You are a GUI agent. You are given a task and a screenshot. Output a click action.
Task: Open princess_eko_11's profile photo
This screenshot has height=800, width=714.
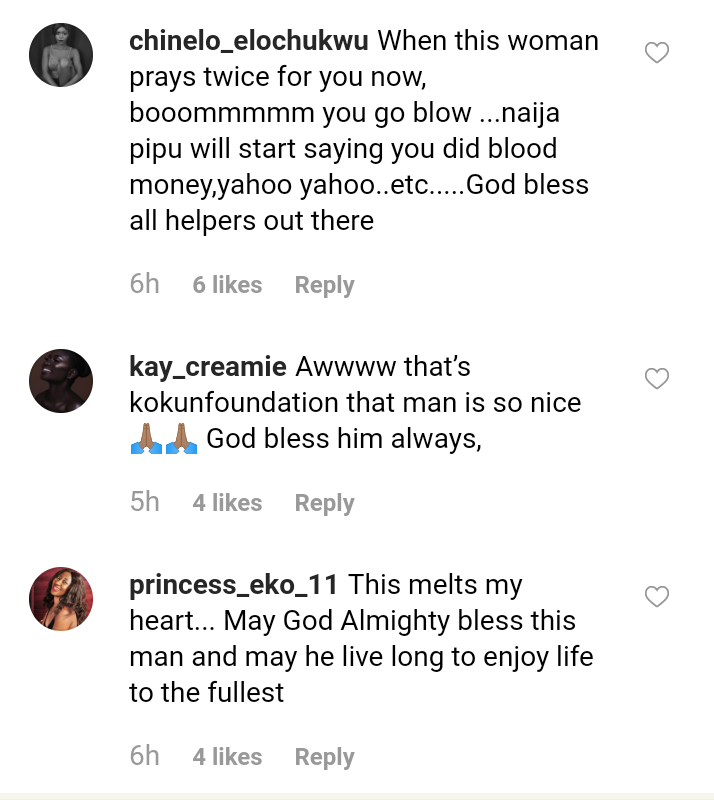[x=61, y=599]
